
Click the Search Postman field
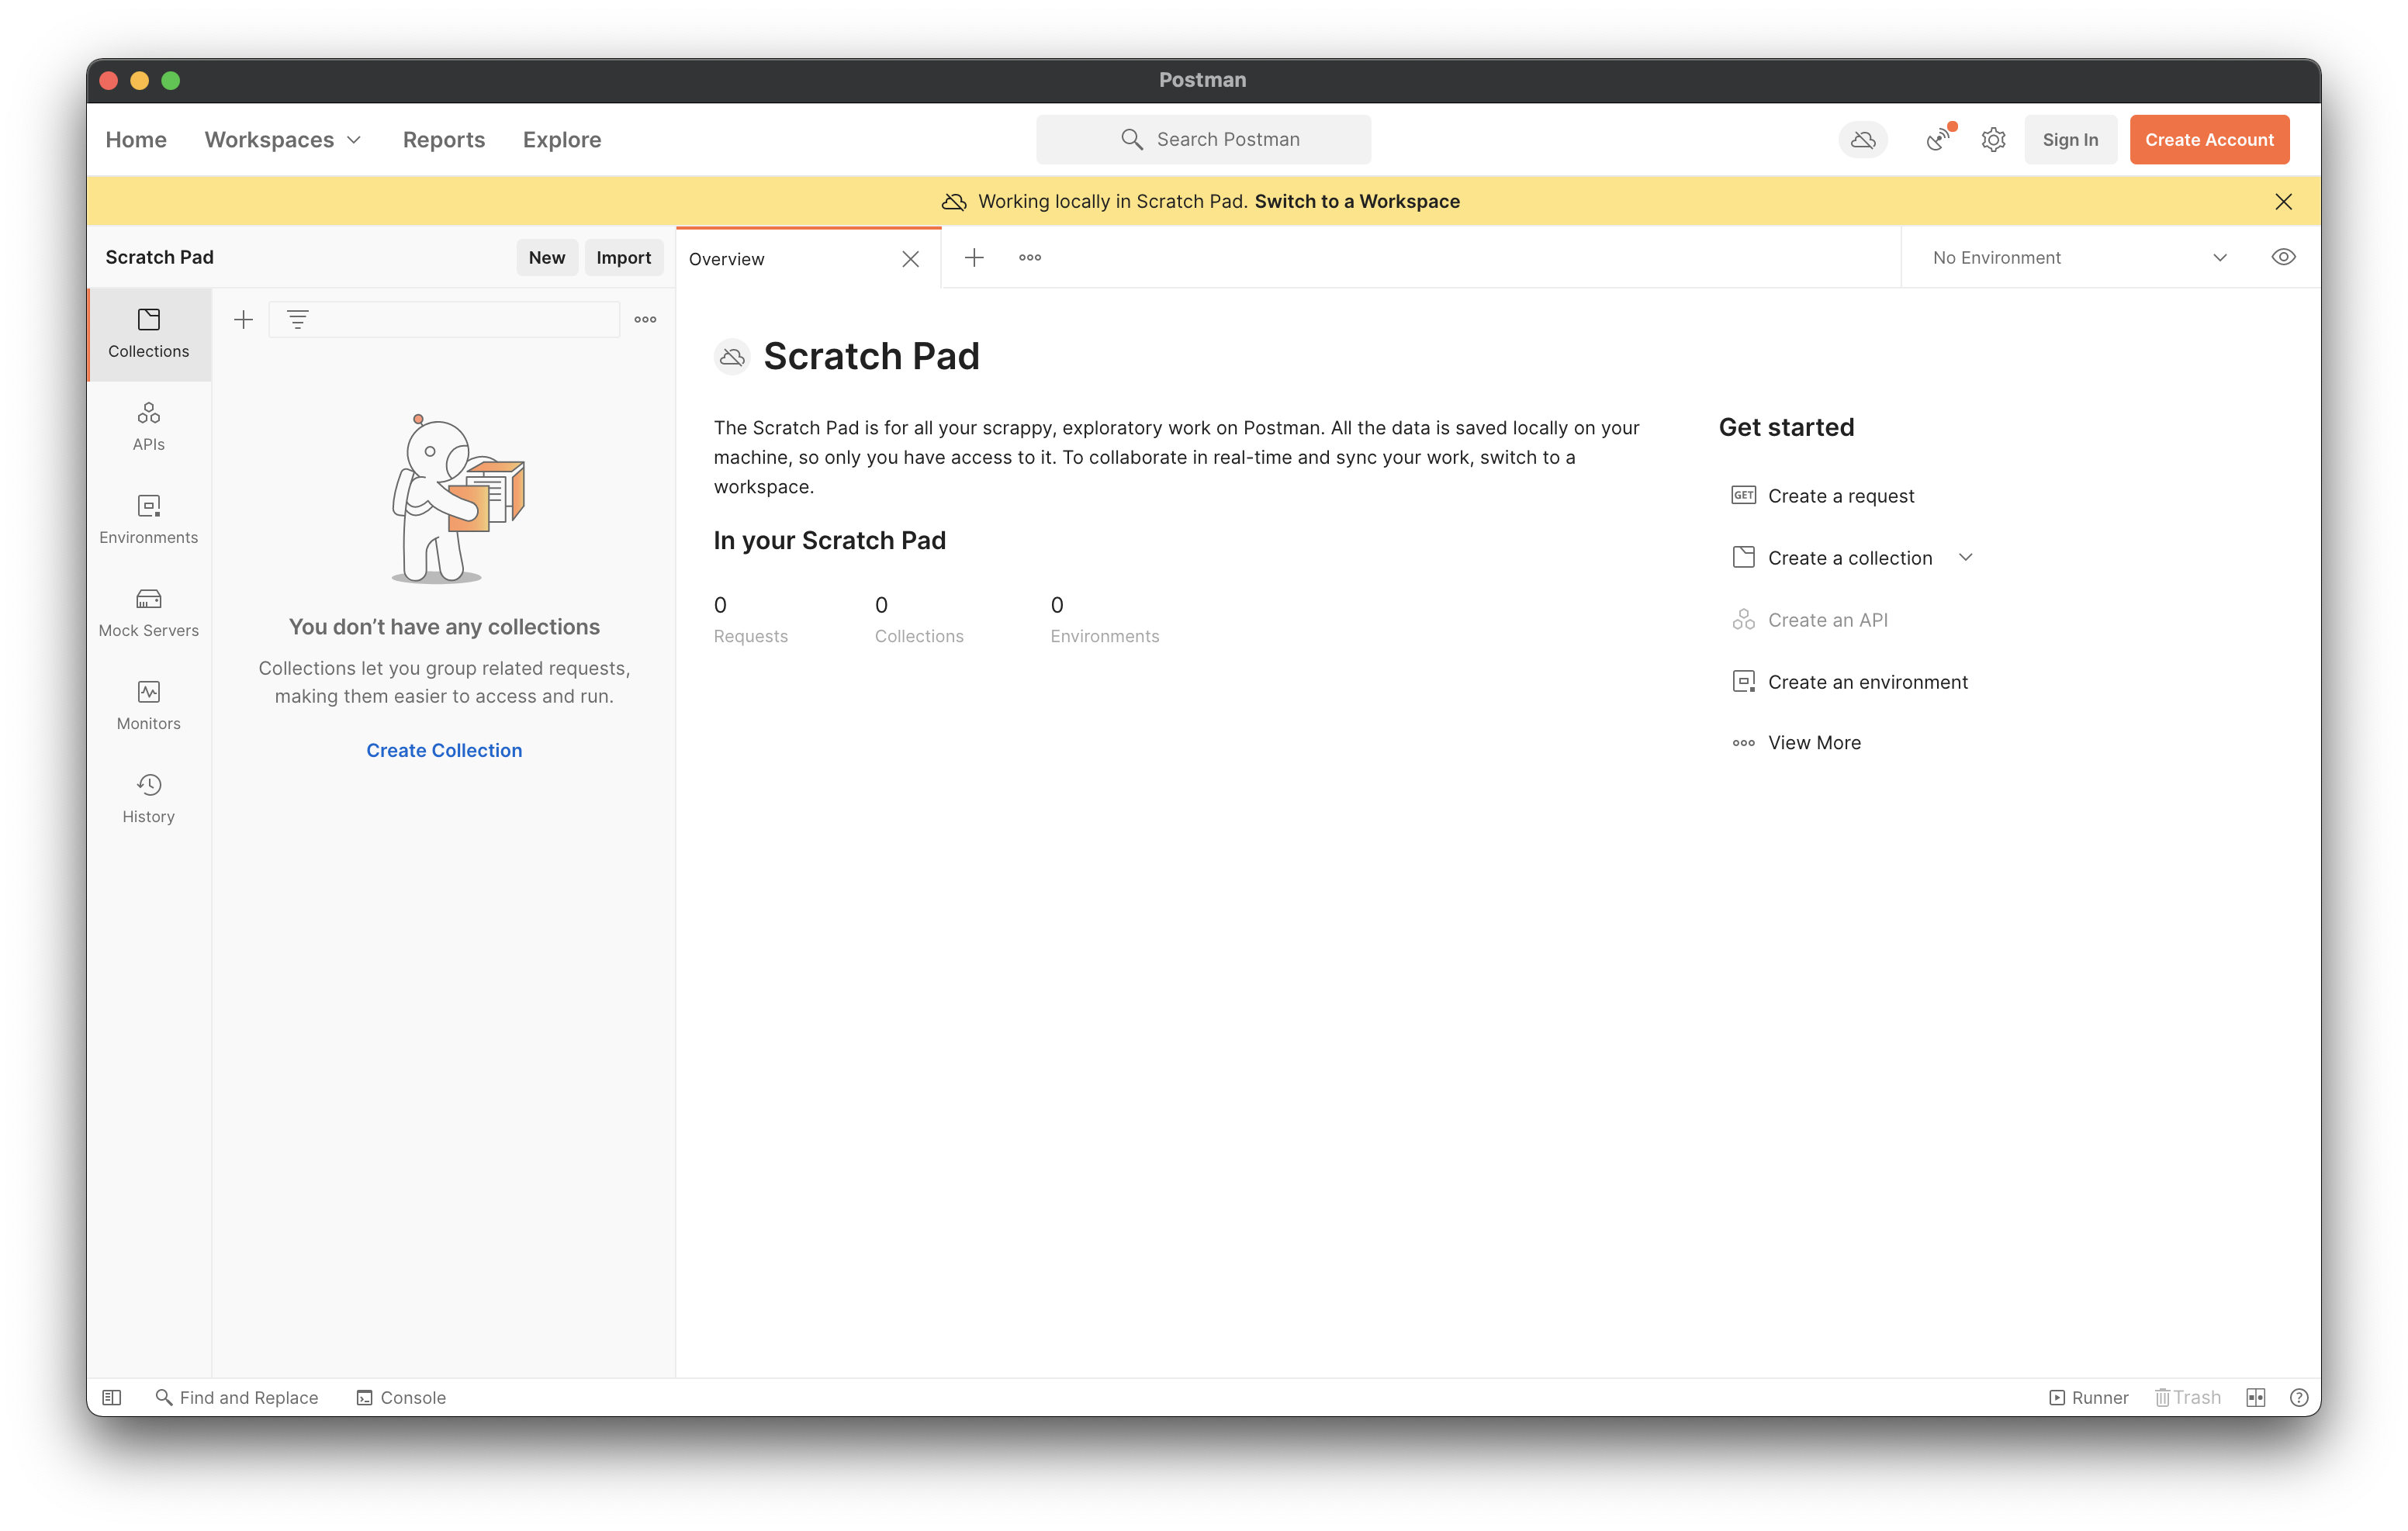coord(1203,140)
